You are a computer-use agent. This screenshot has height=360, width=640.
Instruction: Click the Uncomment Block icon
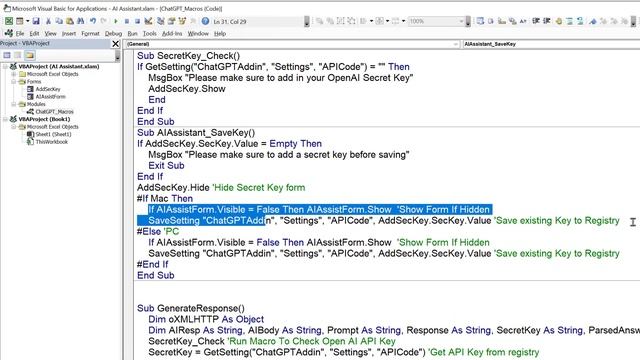(x=580, y=21)
